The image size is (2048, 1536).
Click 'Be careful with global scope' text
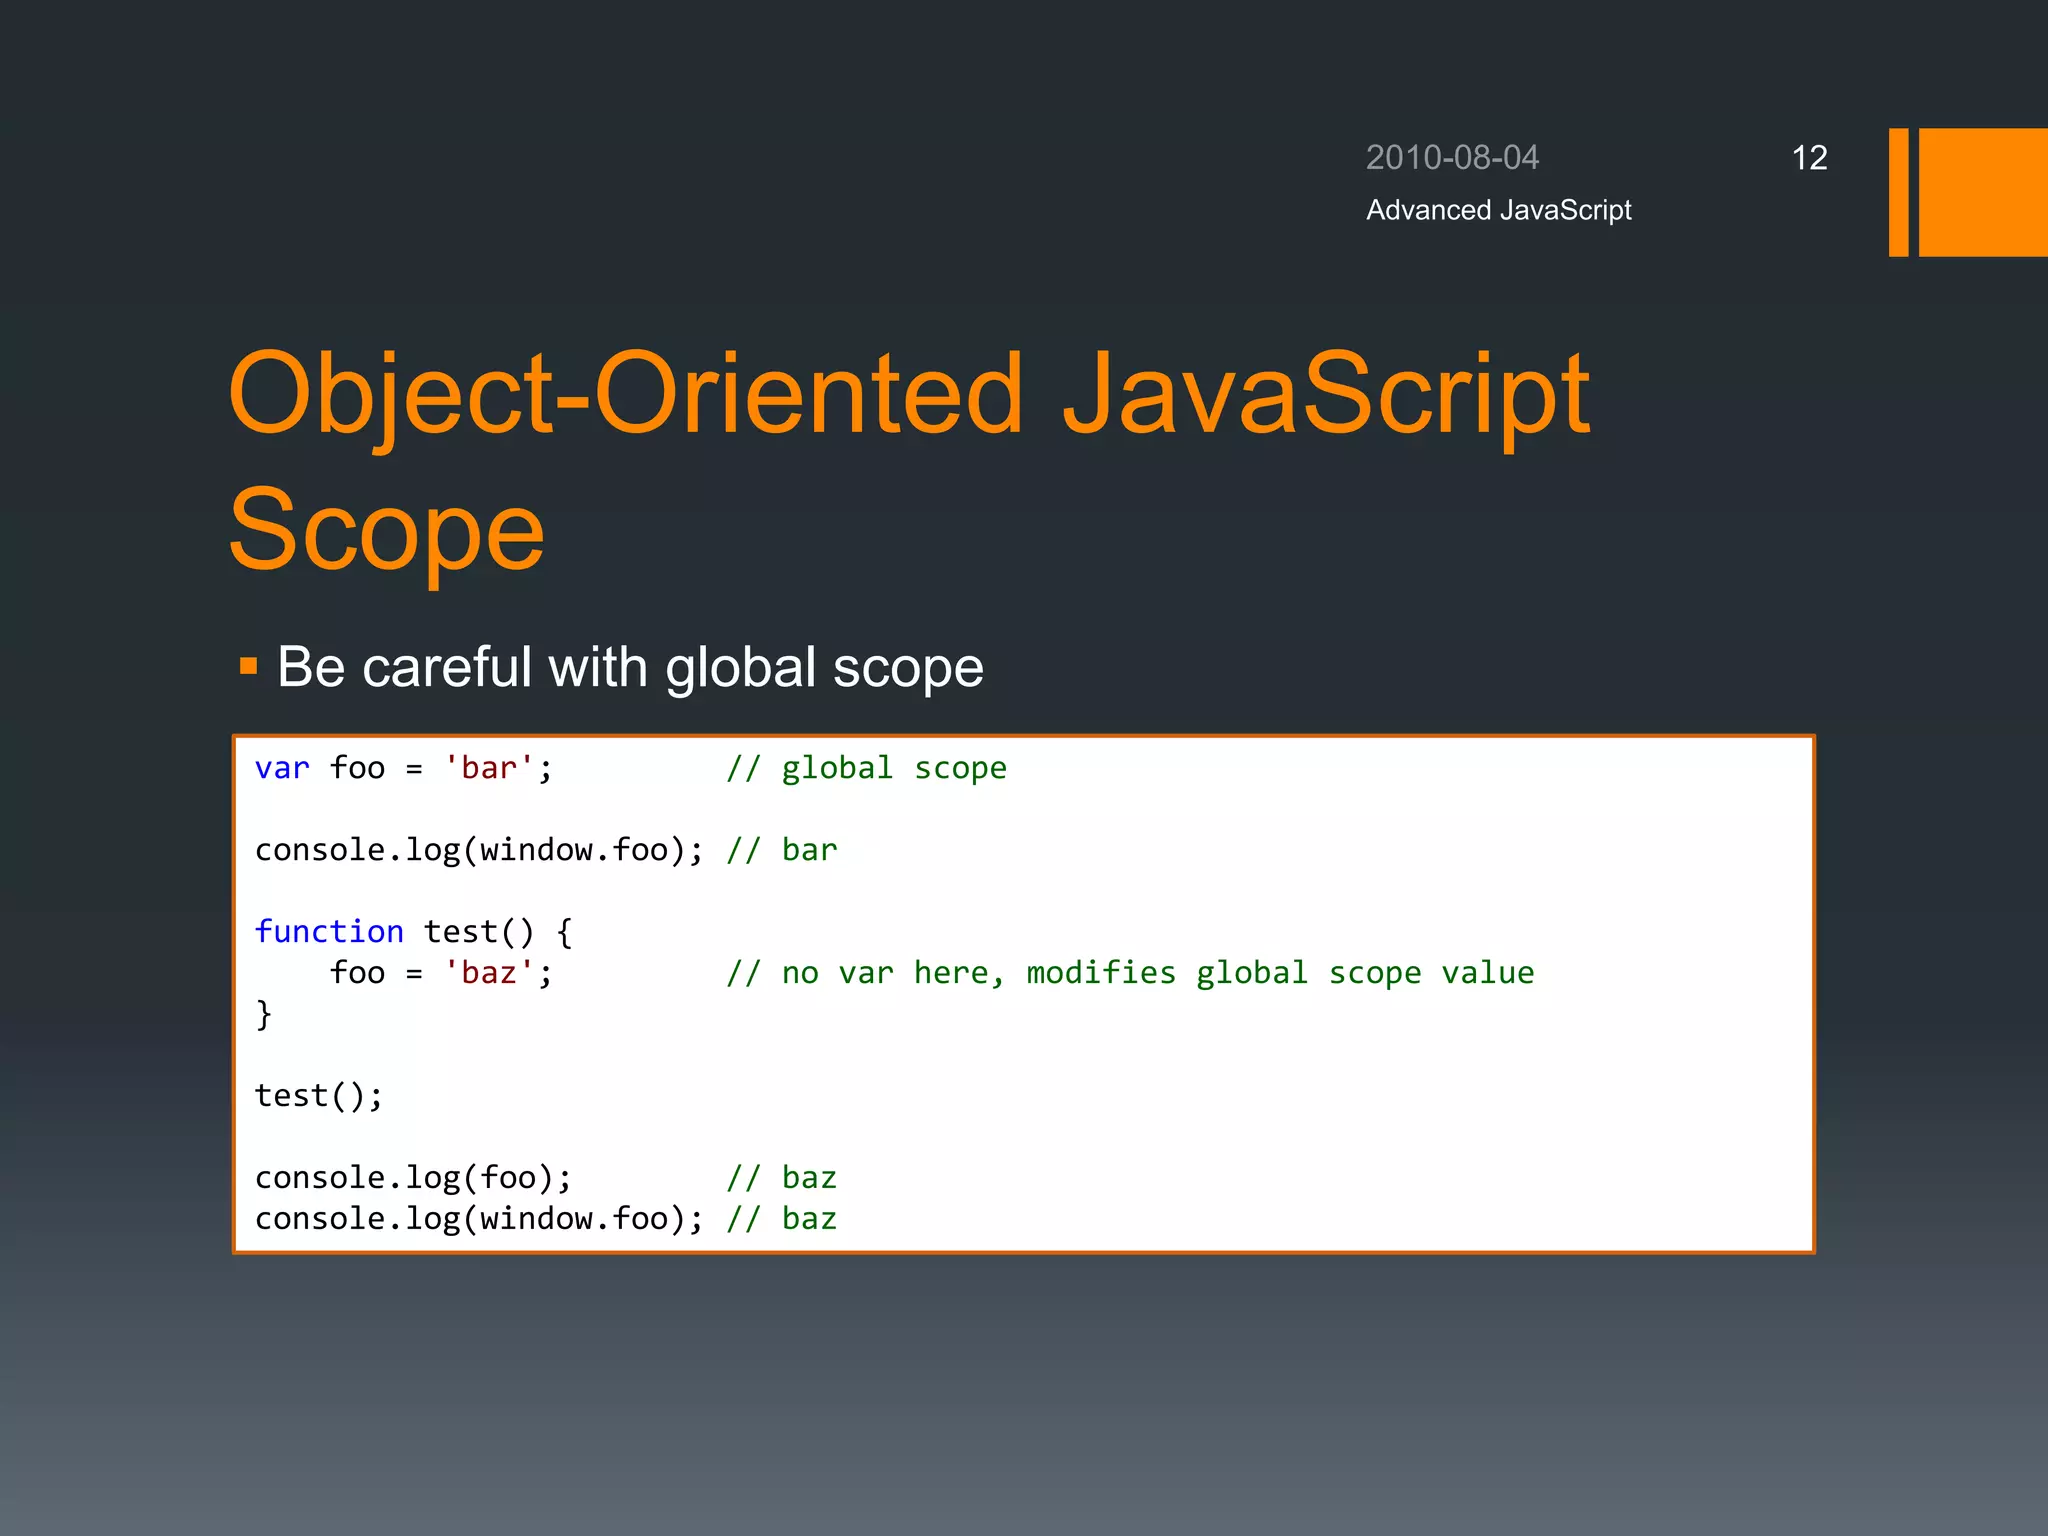pos(630,667)
